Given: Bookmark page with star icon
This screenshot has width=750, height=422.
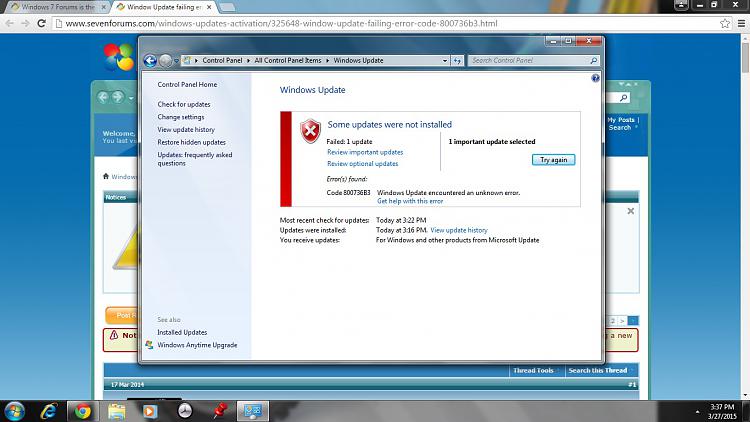Looking at the screenshot, I should pos(725,23).
